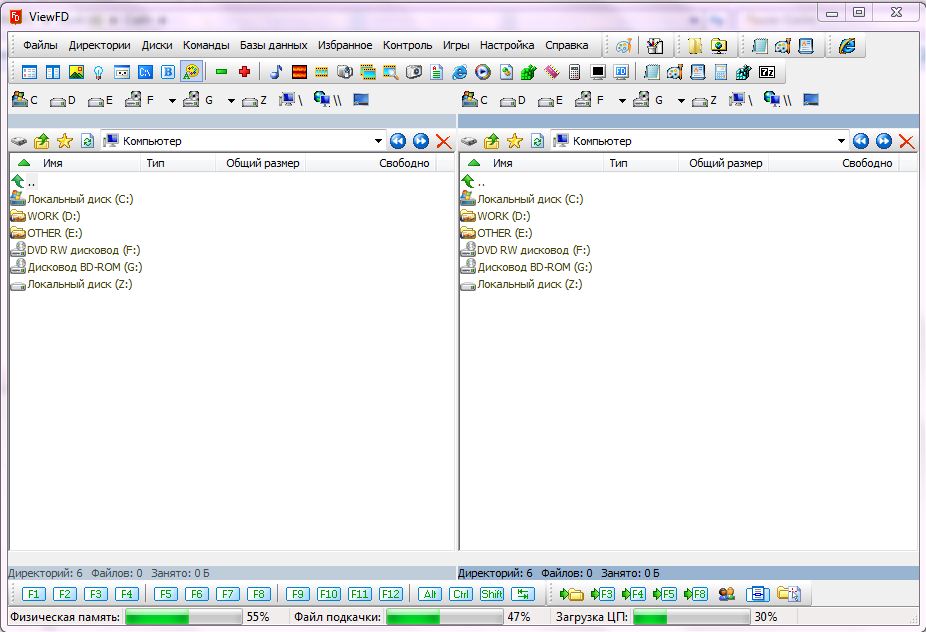Screen dimensions: 926x632
Task: Open dropdown arrow next to left F drive
Action: pyautogui.click(x=172, y=100)
